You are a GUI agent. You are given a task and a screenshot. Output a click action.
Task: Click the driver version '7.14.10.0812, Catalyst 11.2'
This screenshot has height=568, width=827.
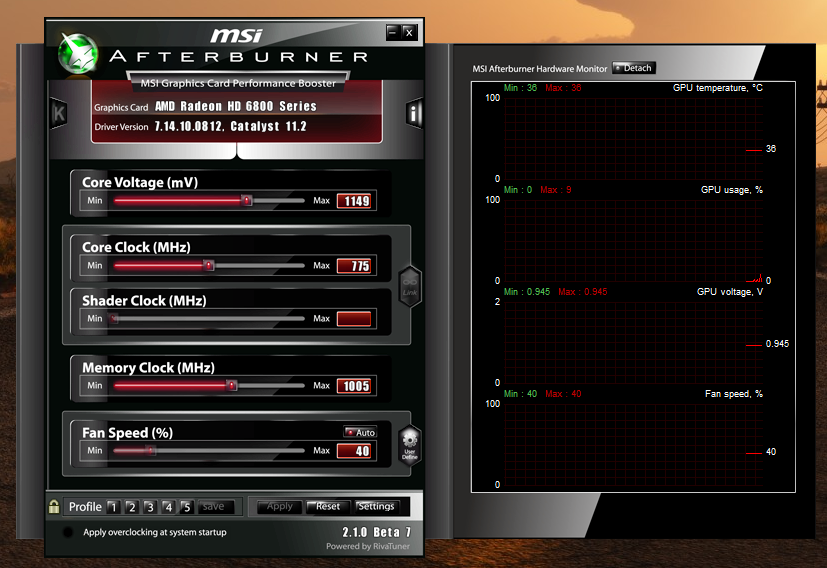click(230, 127)
